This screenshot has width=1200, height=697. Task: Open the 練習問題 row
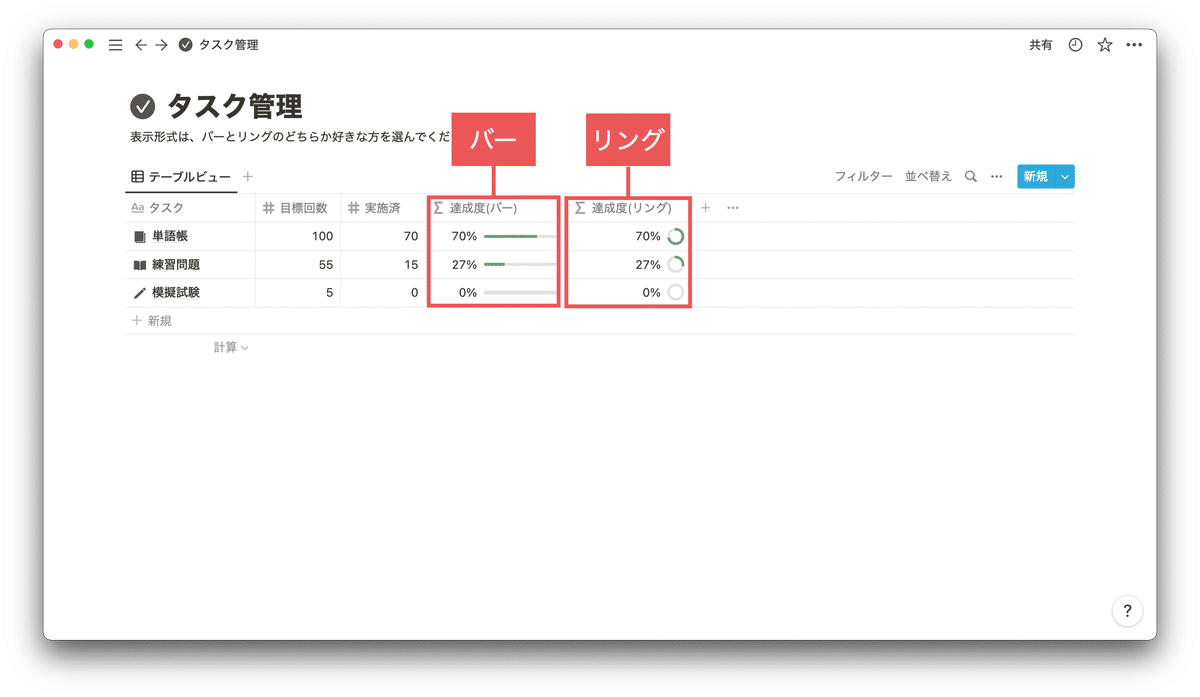(176, 265)
